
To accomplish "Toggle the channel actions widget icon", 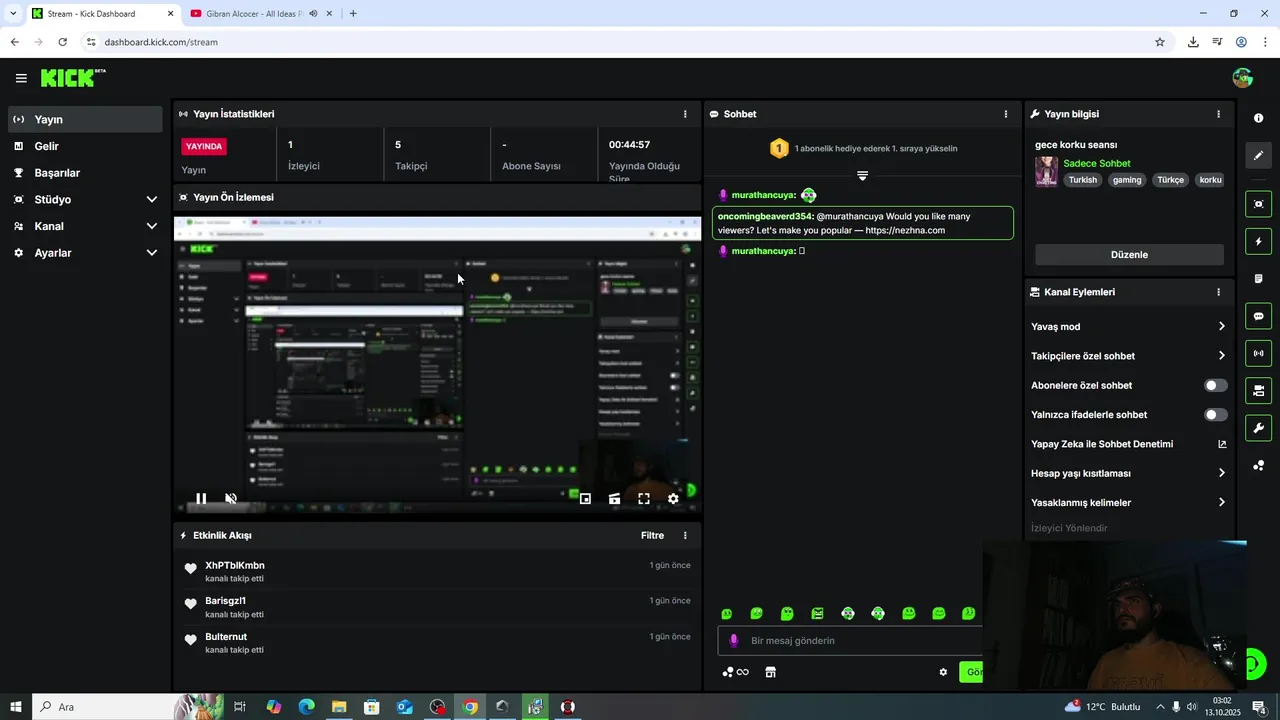I will (x=1258, y=390).
